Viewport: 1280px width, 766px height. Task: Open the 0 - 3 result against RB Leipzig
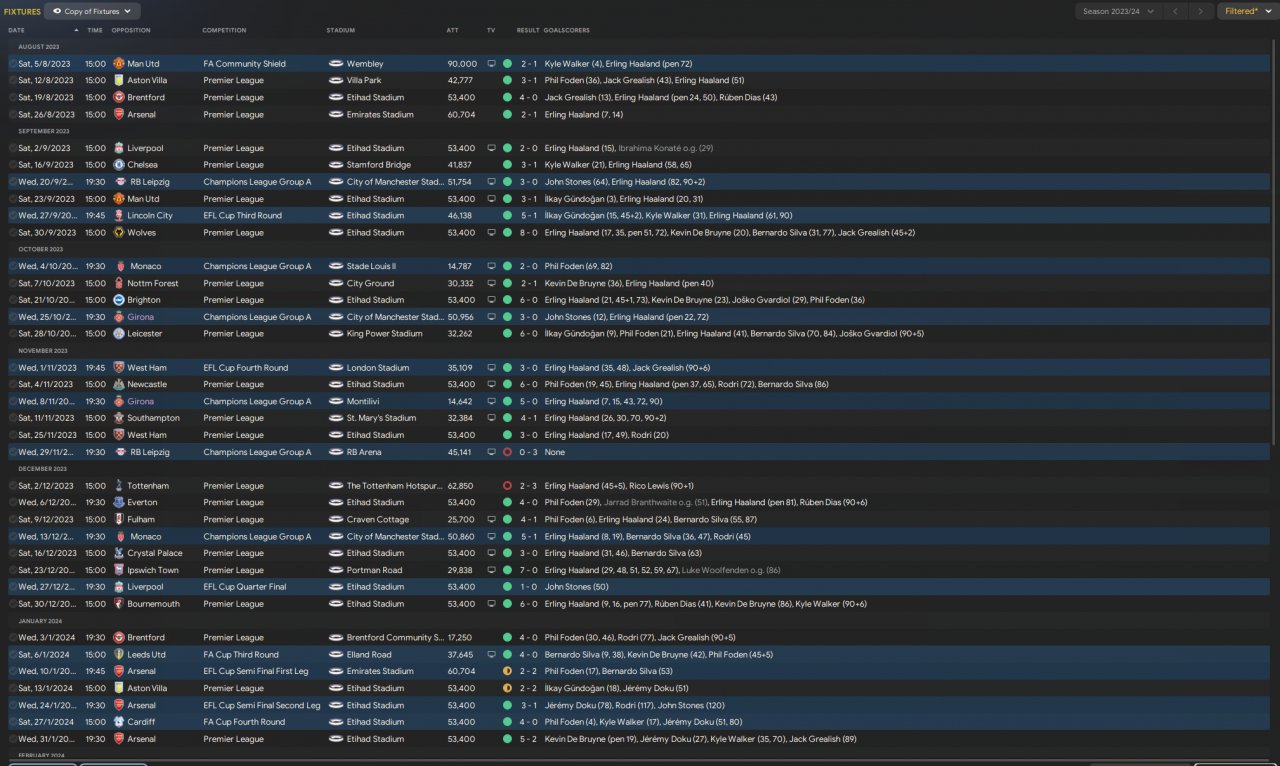(x=528, y=452)
